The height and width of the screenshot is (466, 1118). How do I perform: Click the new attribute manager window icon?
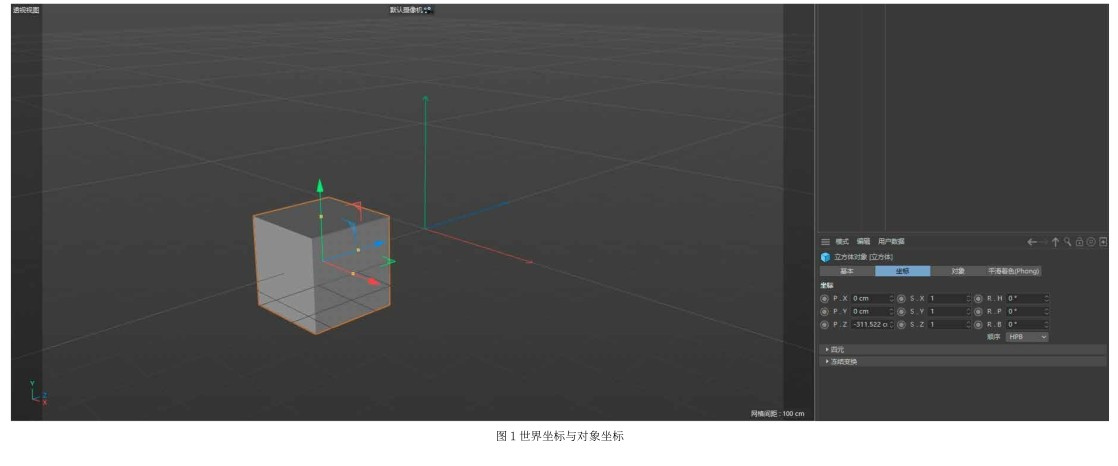[1103, 242]
